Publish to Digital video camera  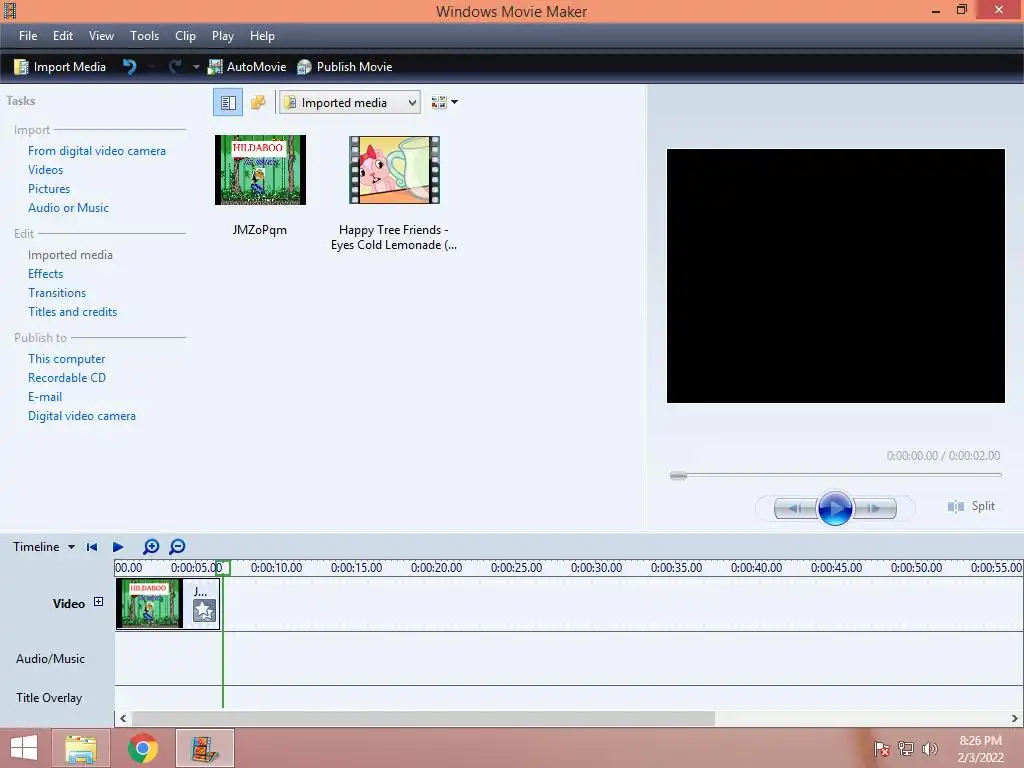(x=82, y=415)
